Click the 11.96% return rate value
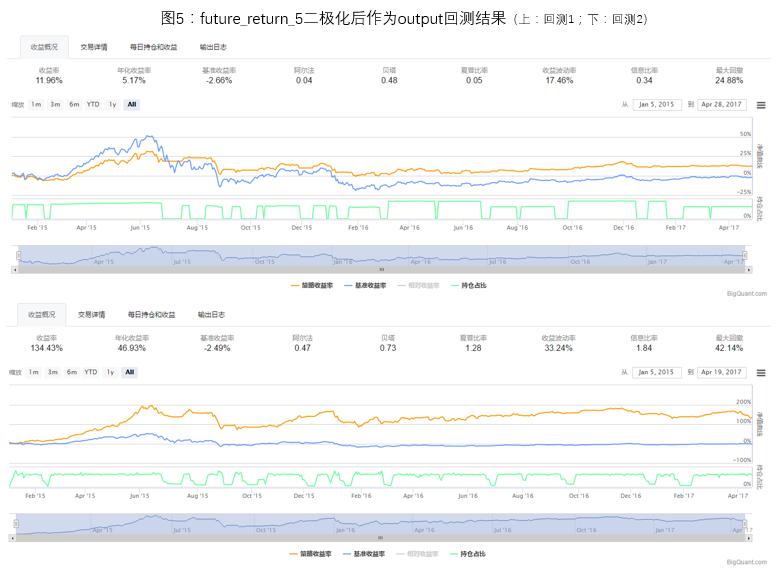 pos(49,81)
